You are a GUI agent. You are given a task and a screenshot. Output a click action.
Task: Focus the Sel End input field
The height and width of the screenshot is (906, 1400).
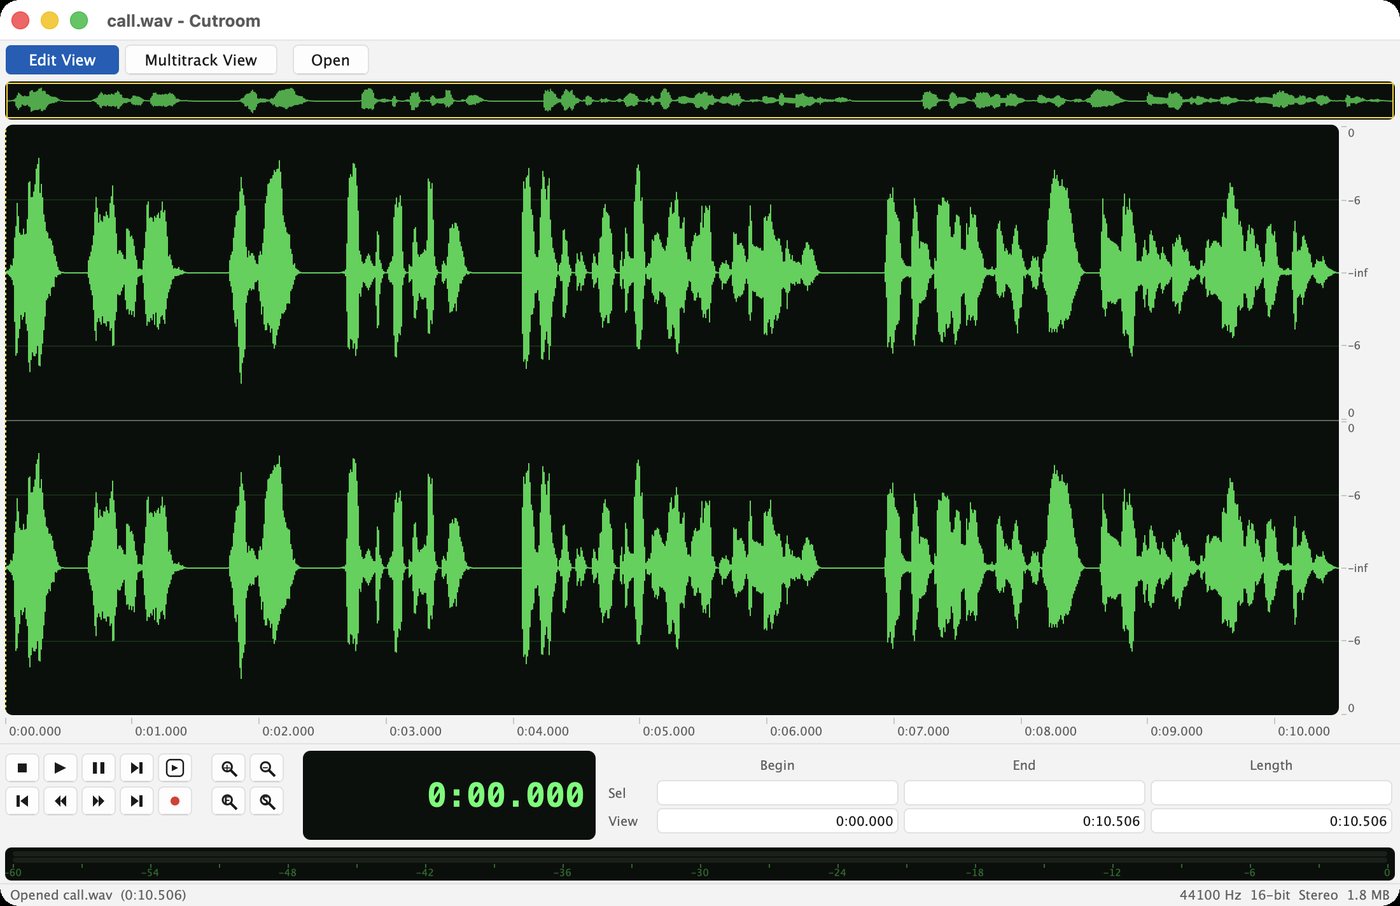tap(1024, 793)
